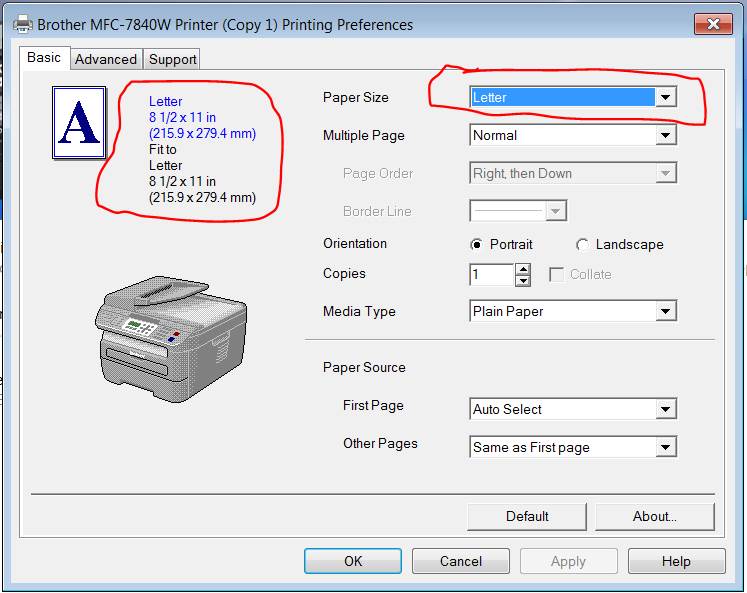Increase copies with the up spinner arrow
747x593 pixels.
pyautogui.click(x=522, y=268)
